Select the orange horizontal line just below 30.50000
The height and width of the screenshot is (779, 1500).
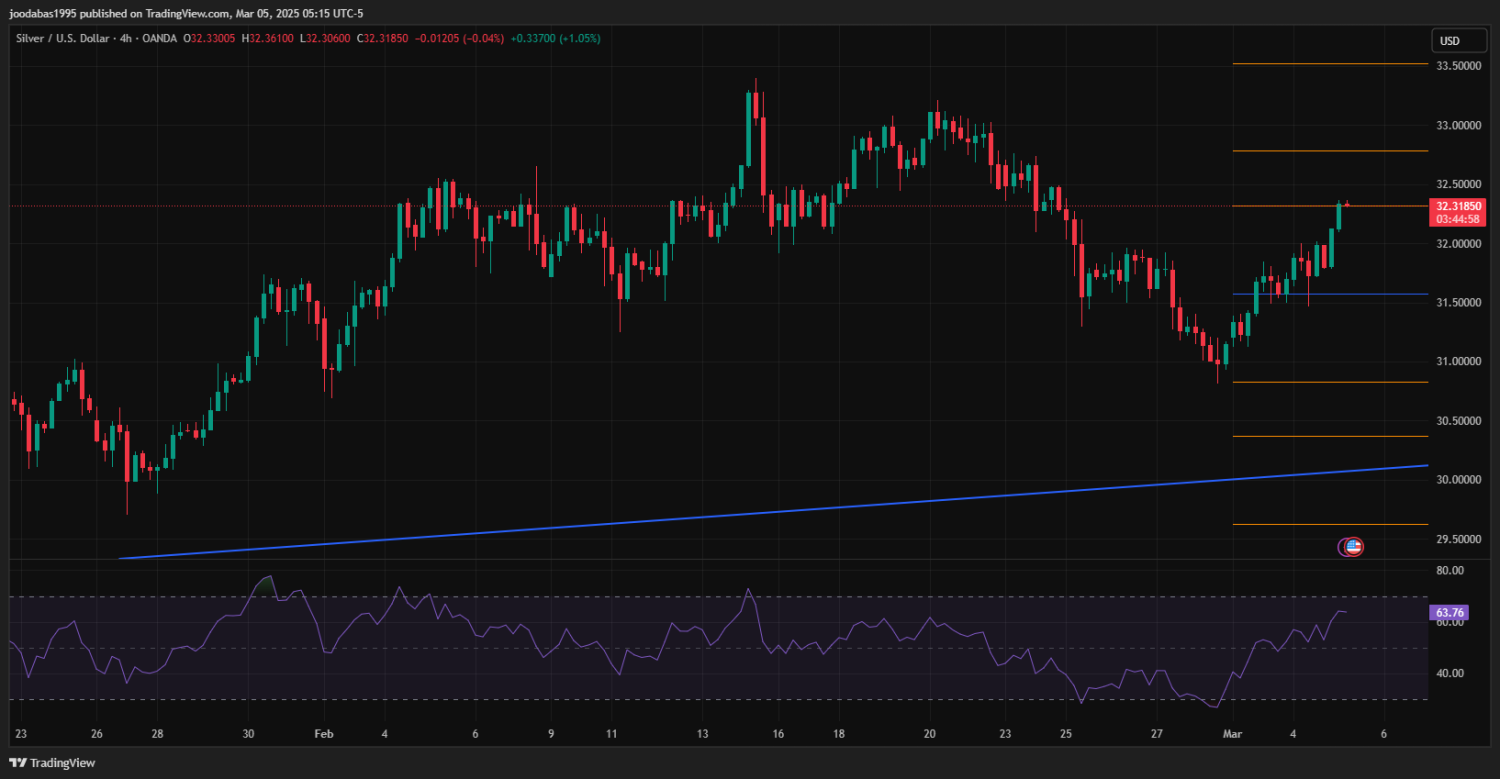pos(1330,436)
